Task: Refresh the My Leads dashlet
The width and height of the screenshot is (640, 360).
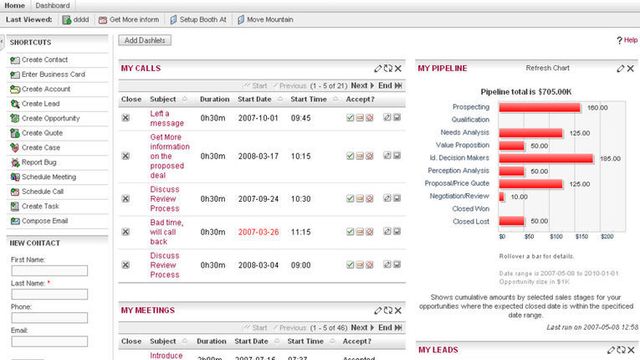Action: pos(621,350)
